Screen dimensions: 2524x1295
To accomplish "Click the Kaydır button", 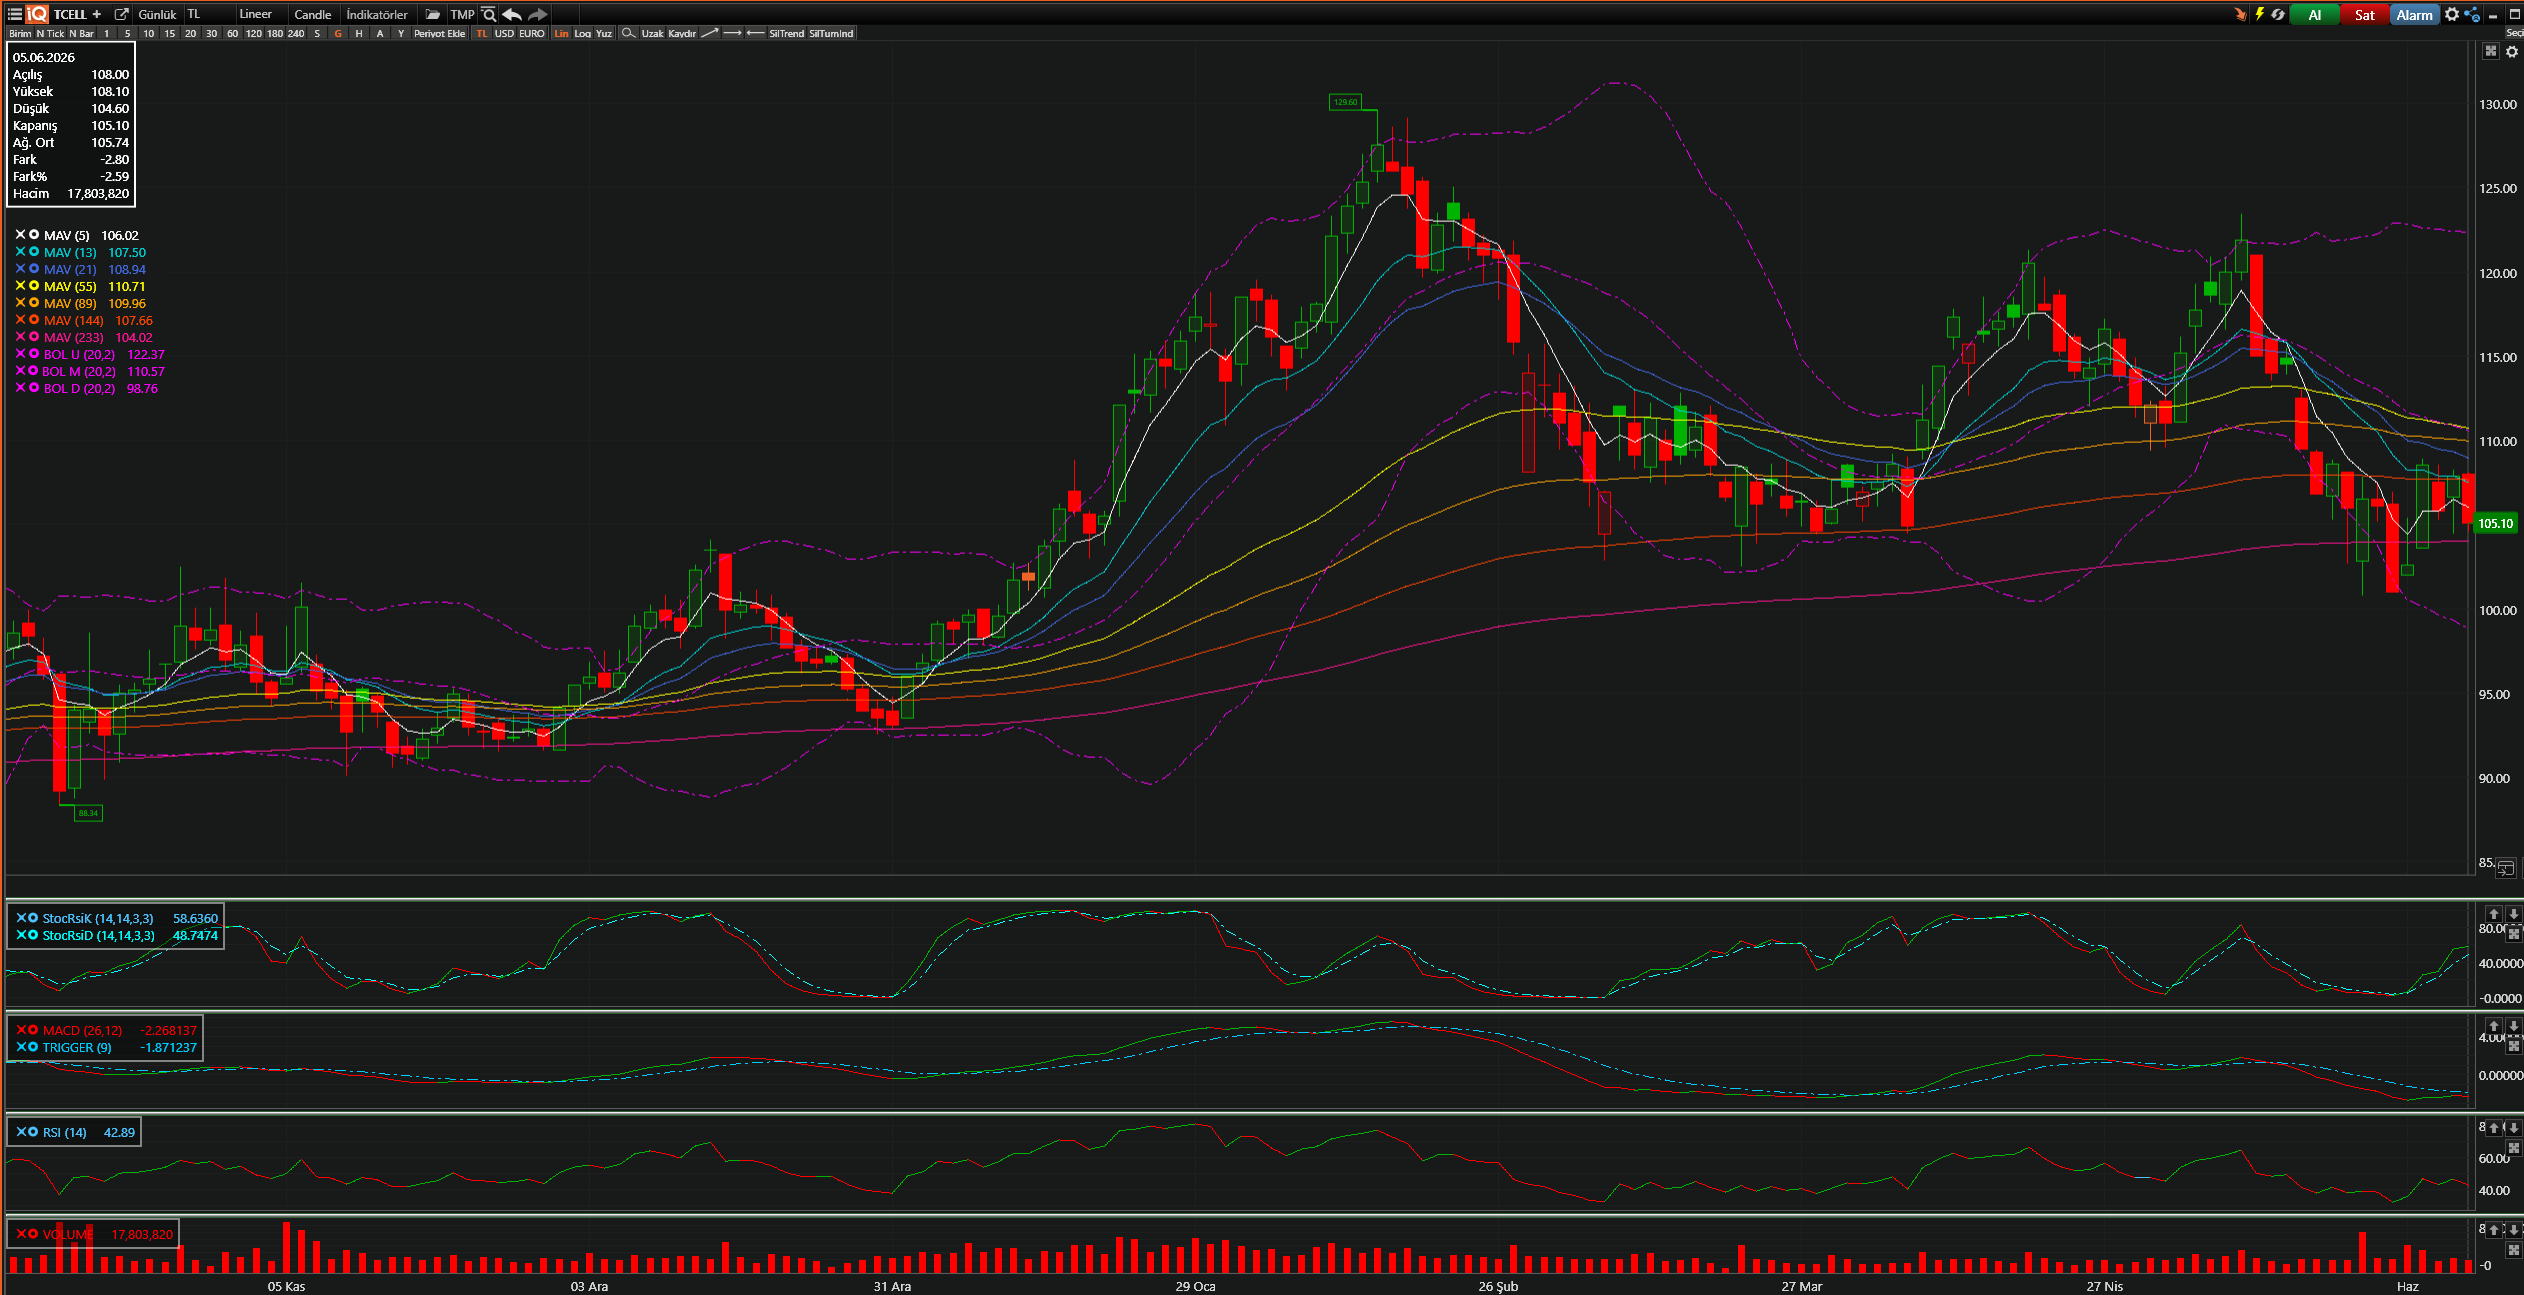I will 682,33.
